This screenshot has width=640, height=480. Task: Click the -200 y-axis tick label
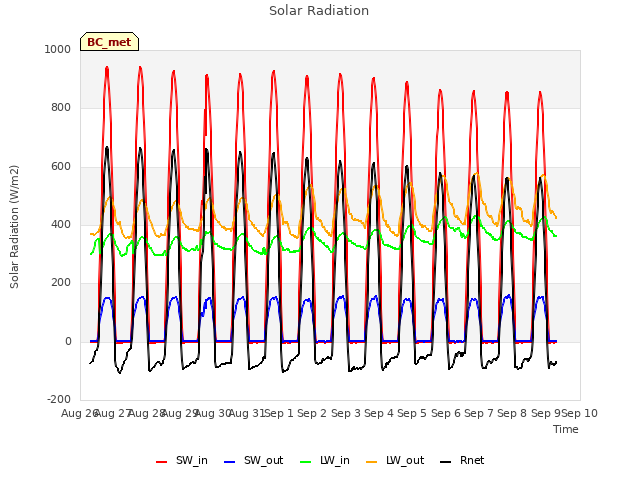pyautogui.click(x=59, y=399)
